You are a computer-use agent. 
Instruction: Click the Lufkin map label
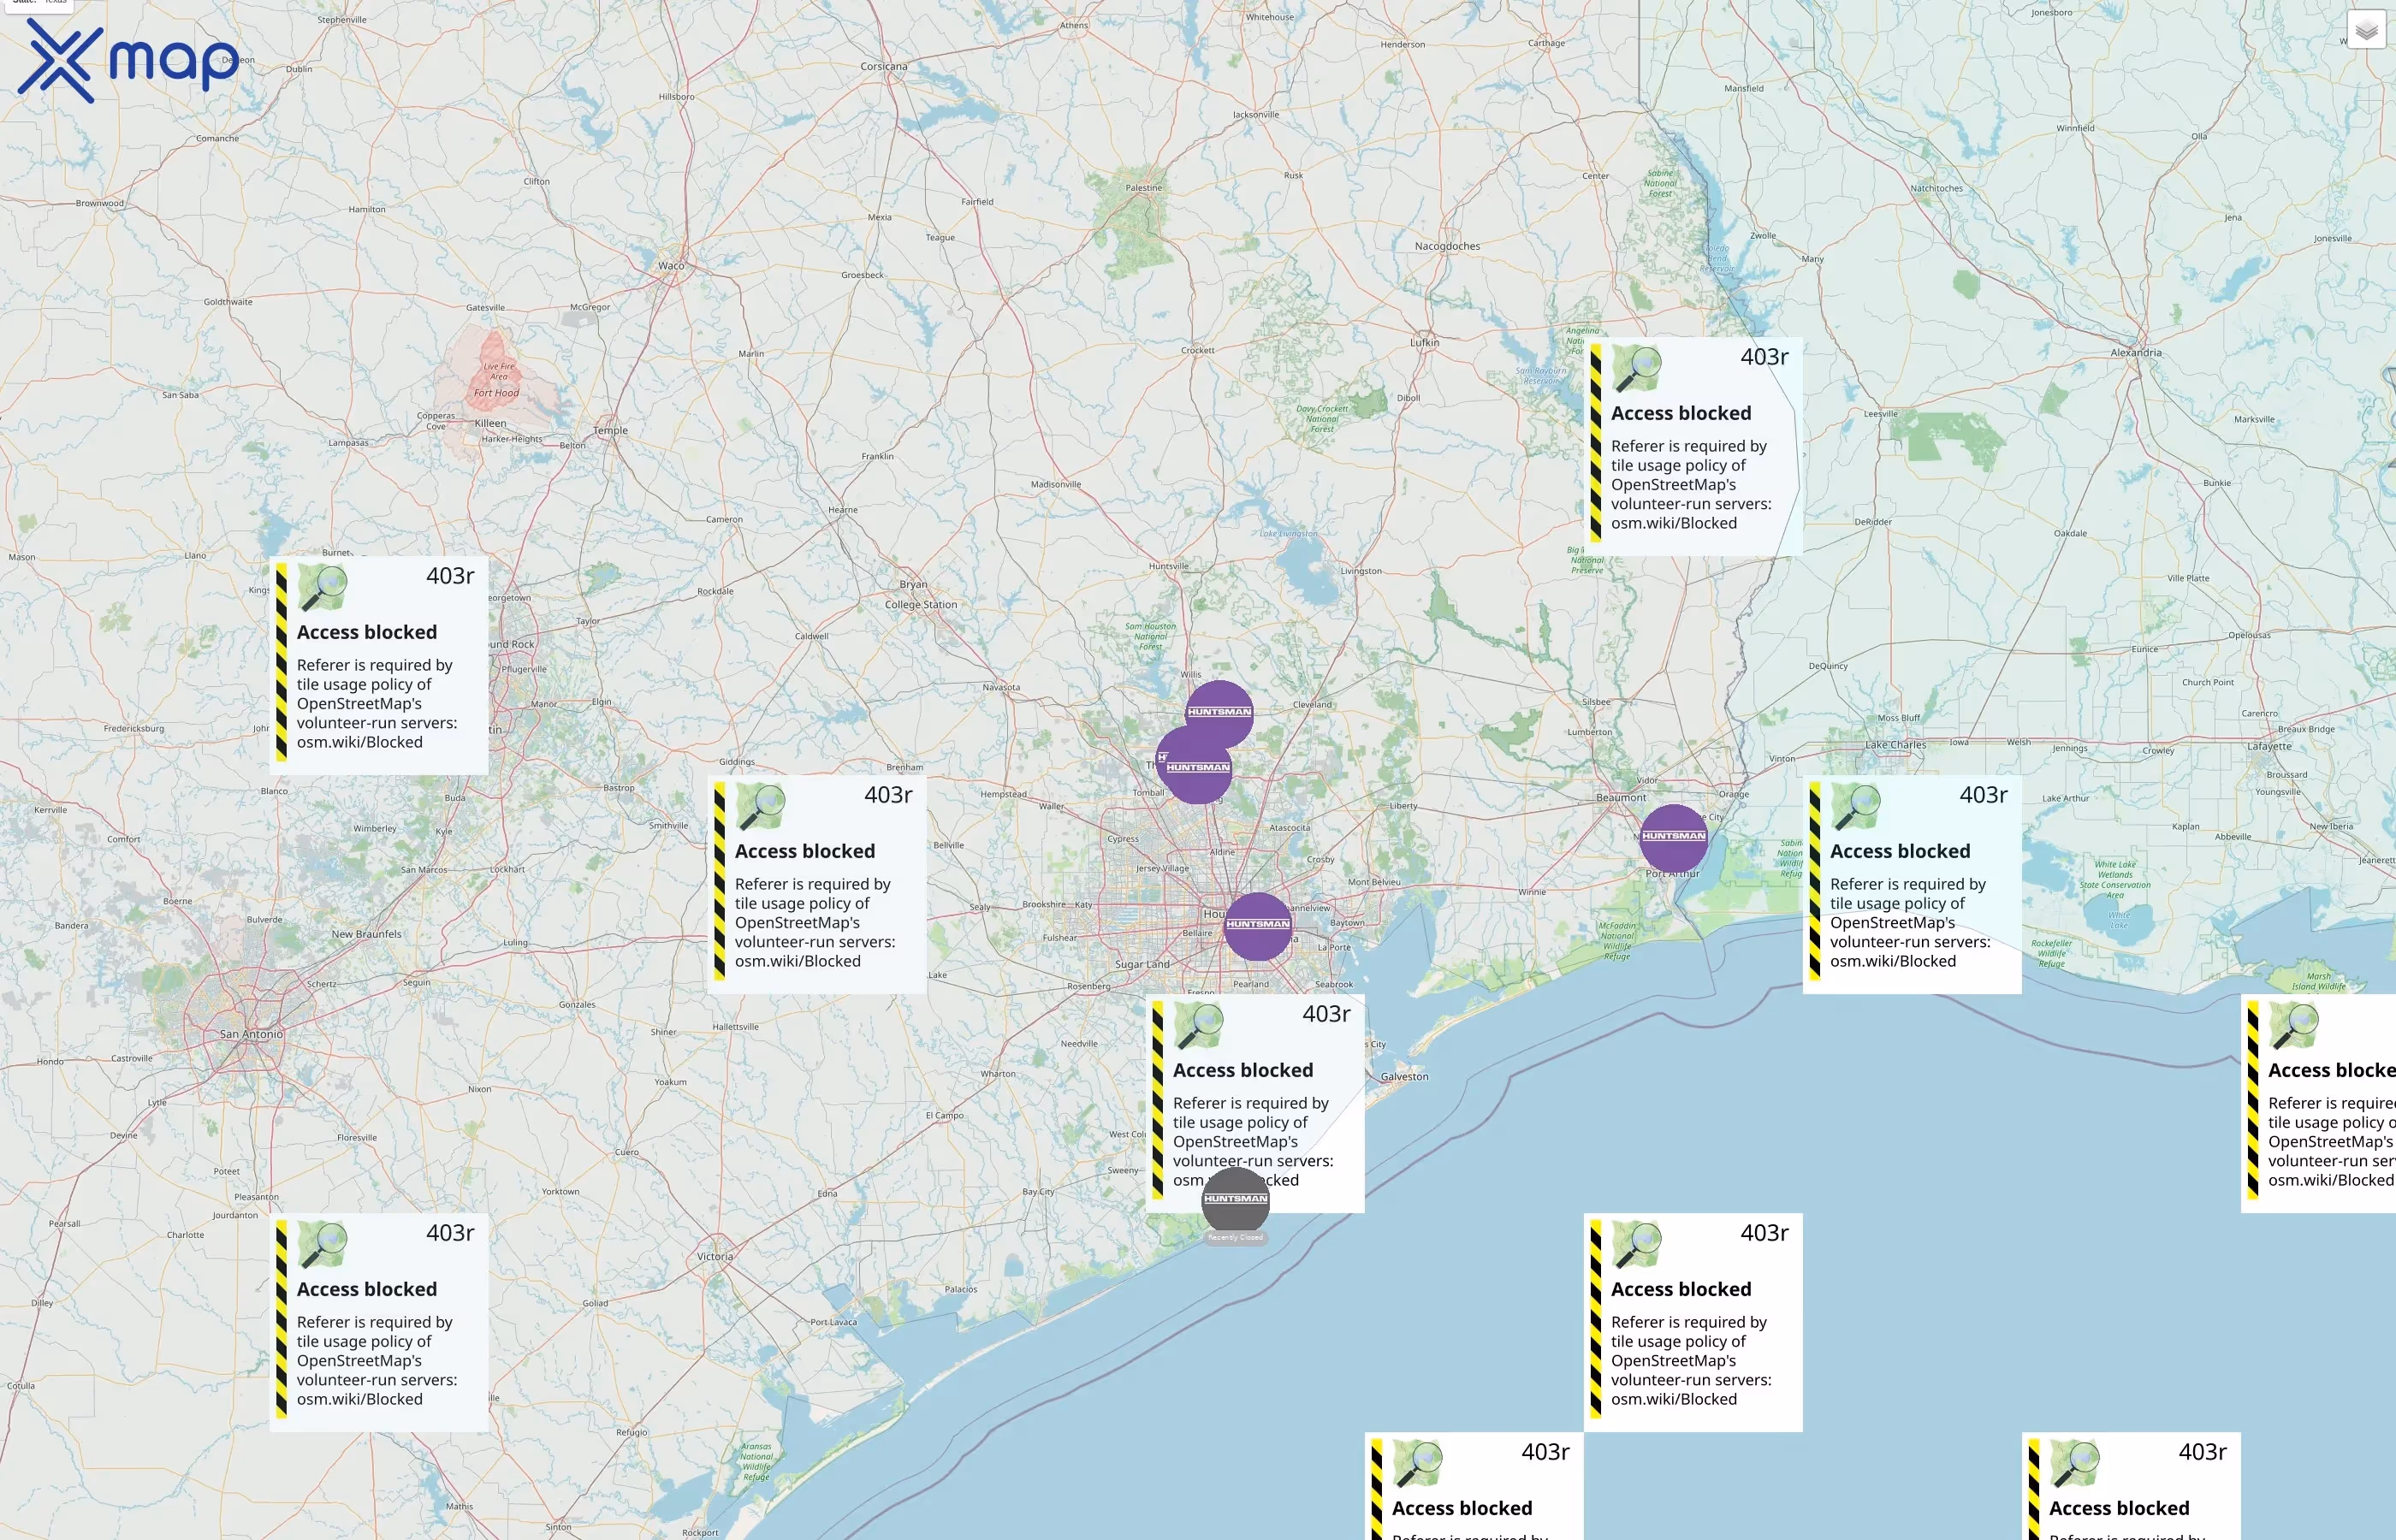1425,343
